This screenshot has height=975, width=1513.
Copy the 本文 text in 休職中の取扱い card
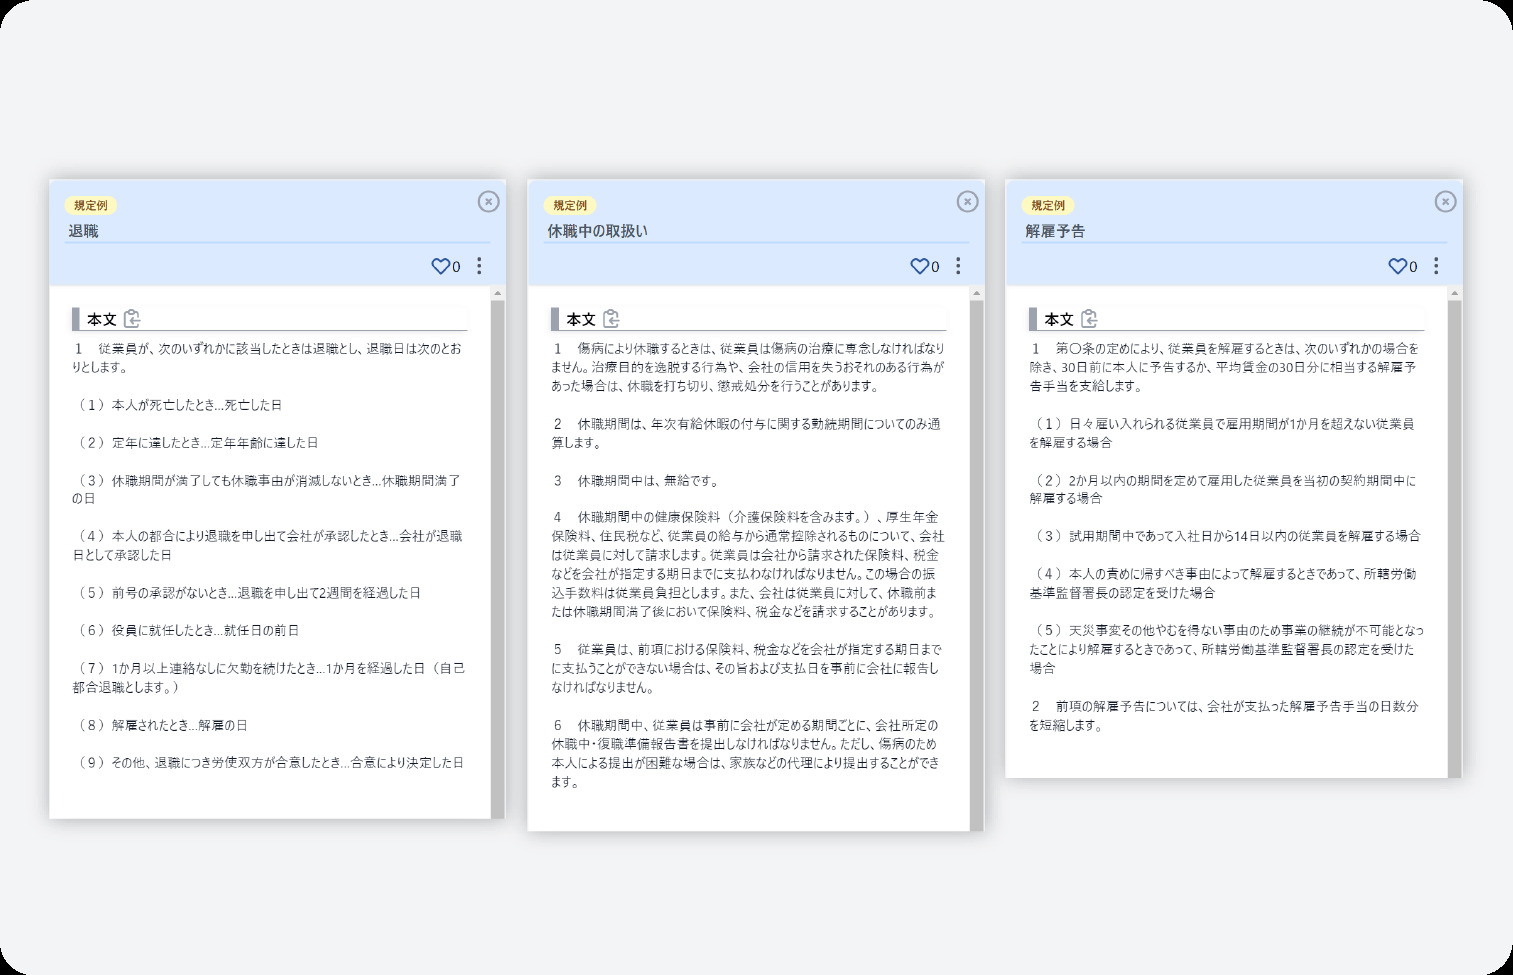click(611, 319)
